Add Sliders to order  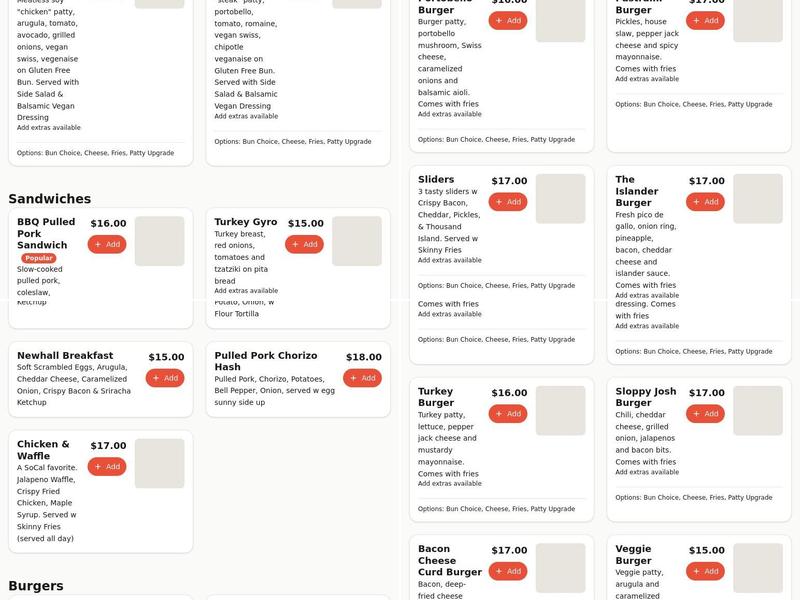point(508,202)
